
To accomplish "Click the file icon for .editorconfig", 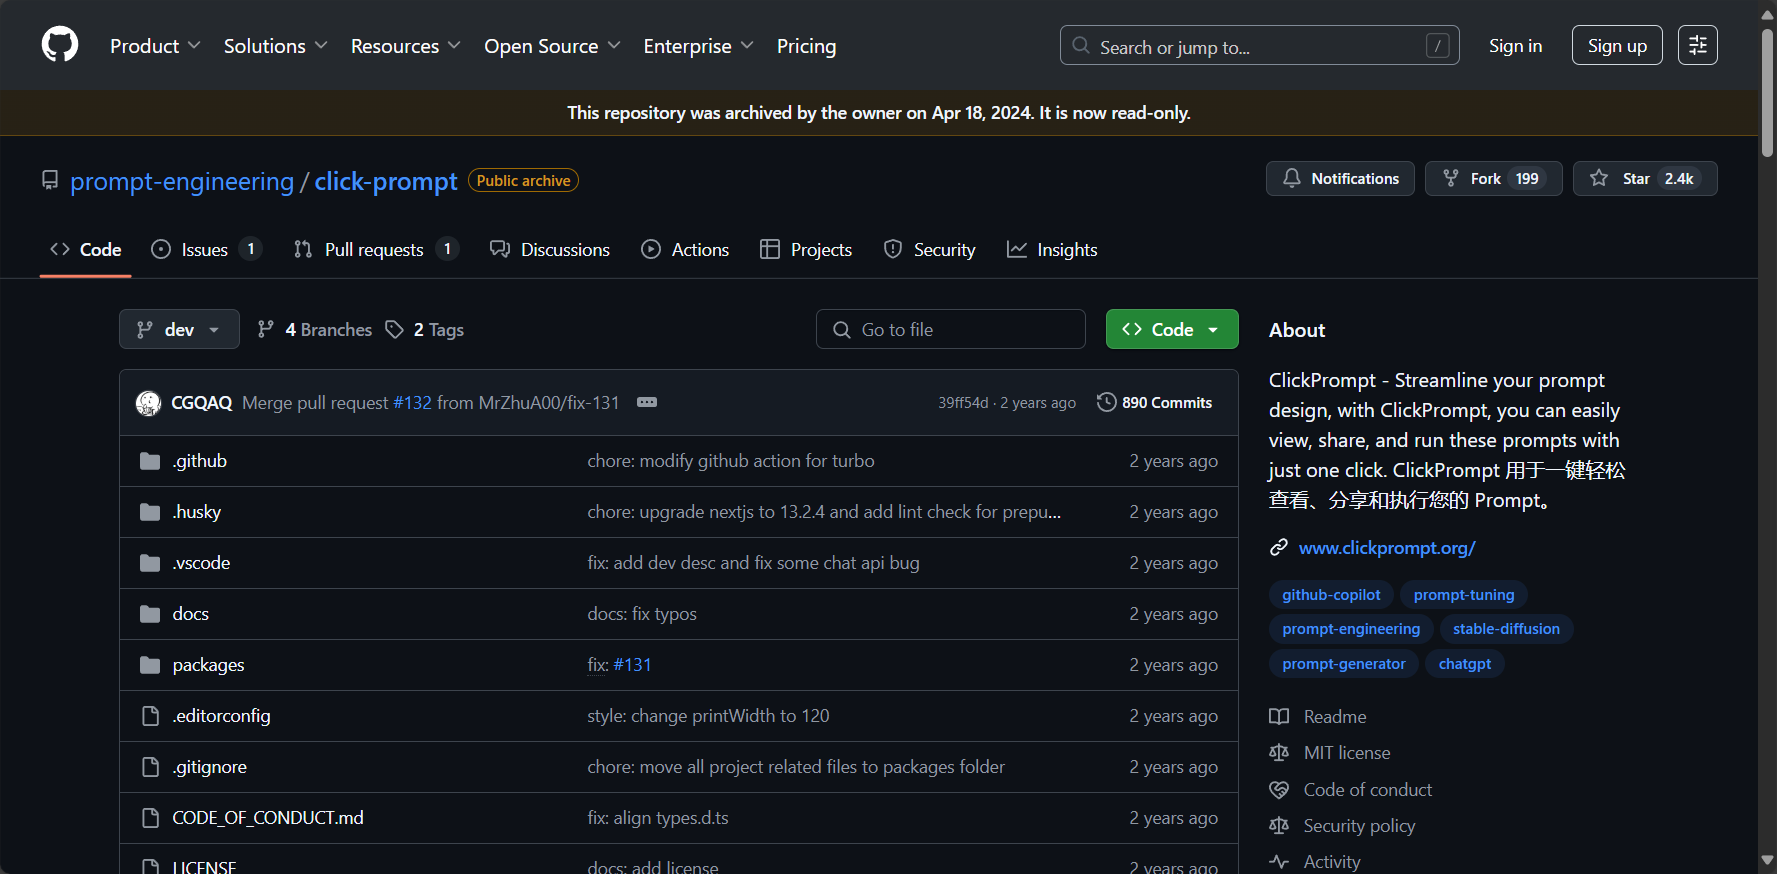I will [x=150, y=716].
